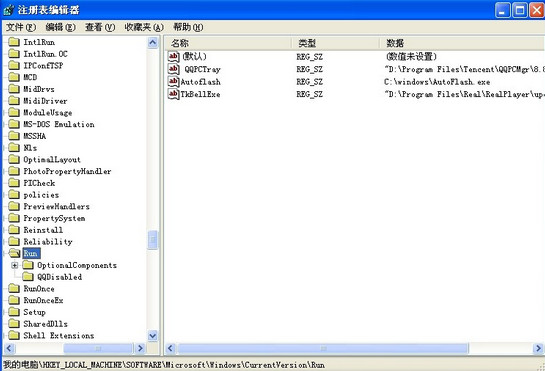Click the values pane horizontal scrollbar thumb
This screenshot has height=371, width=545.
tap(323, 348)
